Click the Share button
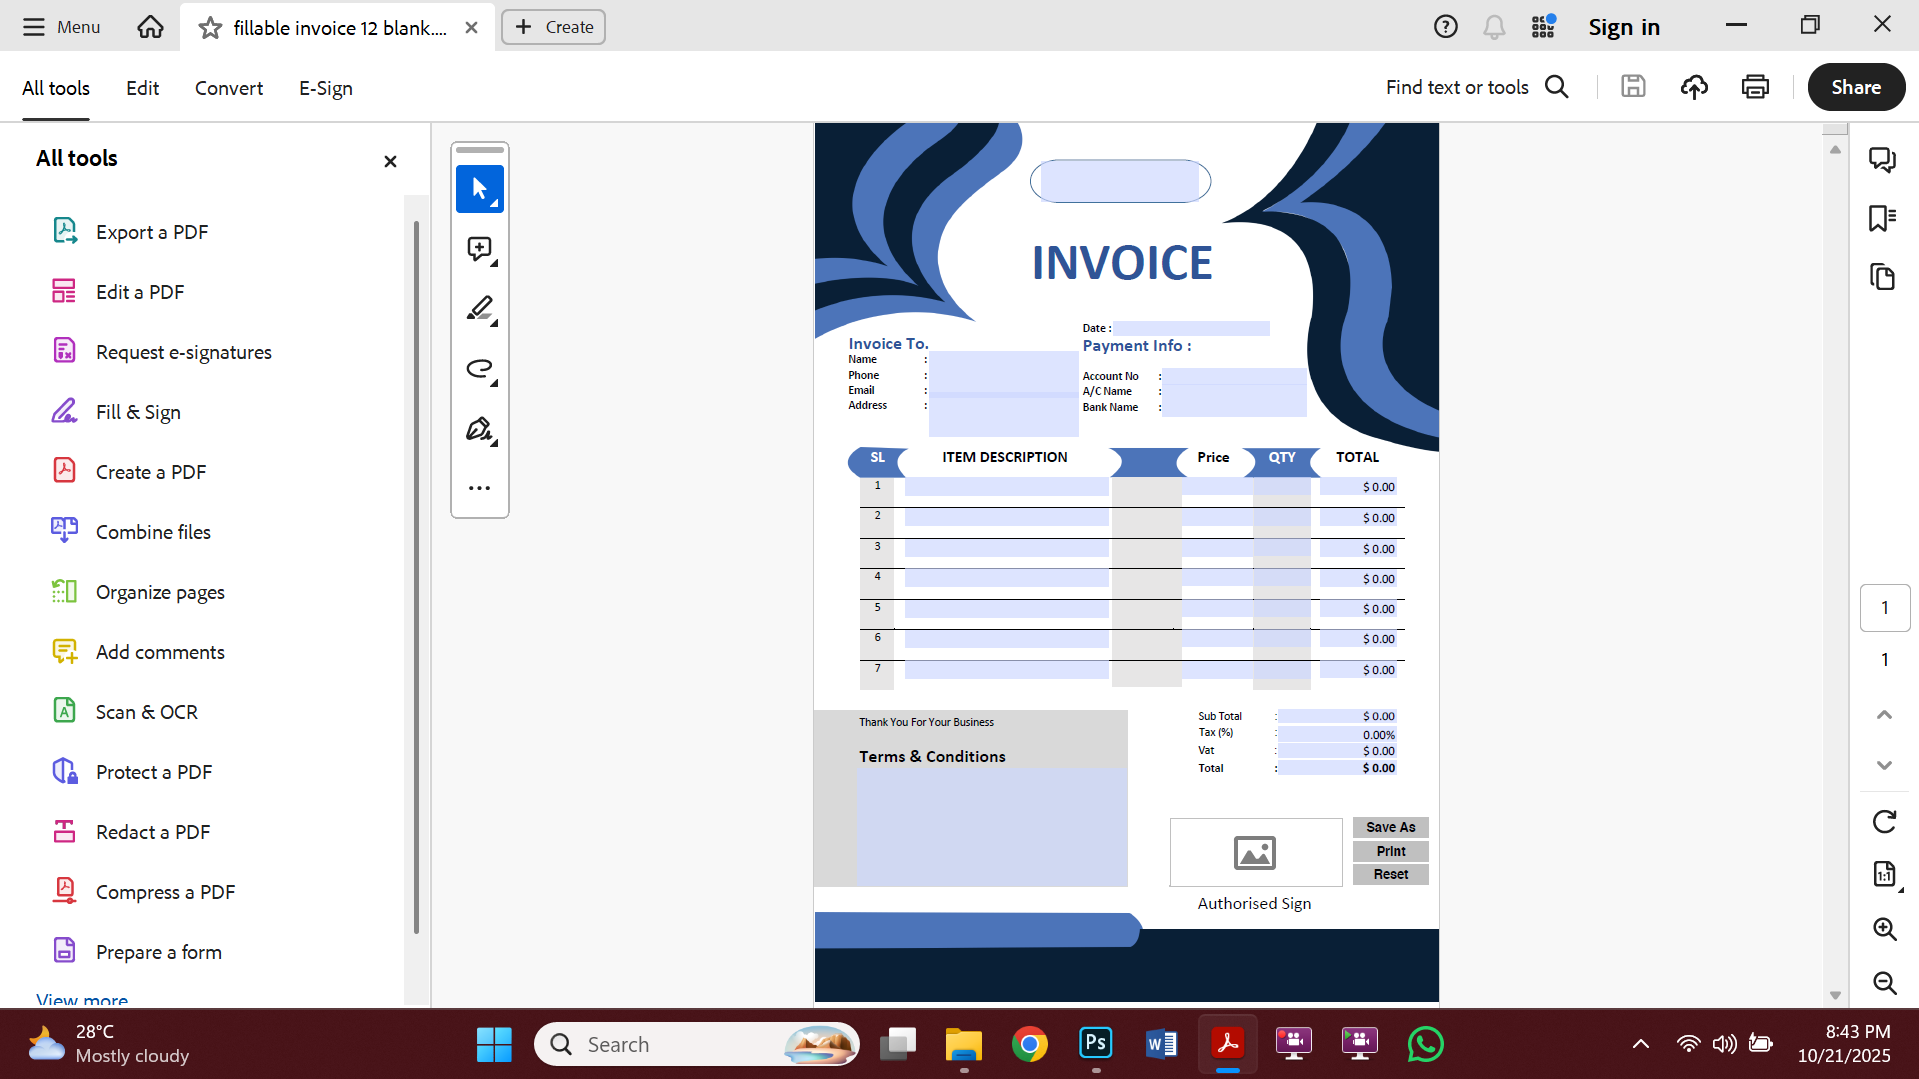 pyautogui.click(x=1855, y=87)
